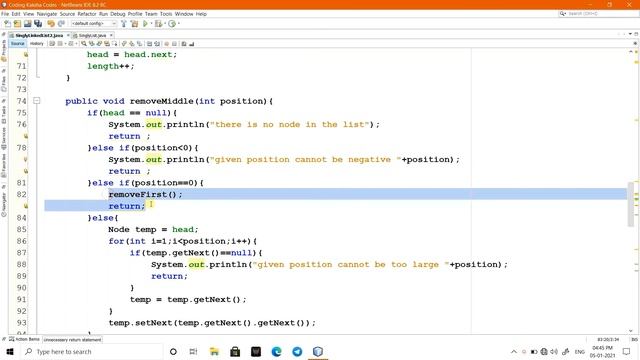Click the Profile Project icon
This screenshot has height=360, width=640.
[172, 24]
